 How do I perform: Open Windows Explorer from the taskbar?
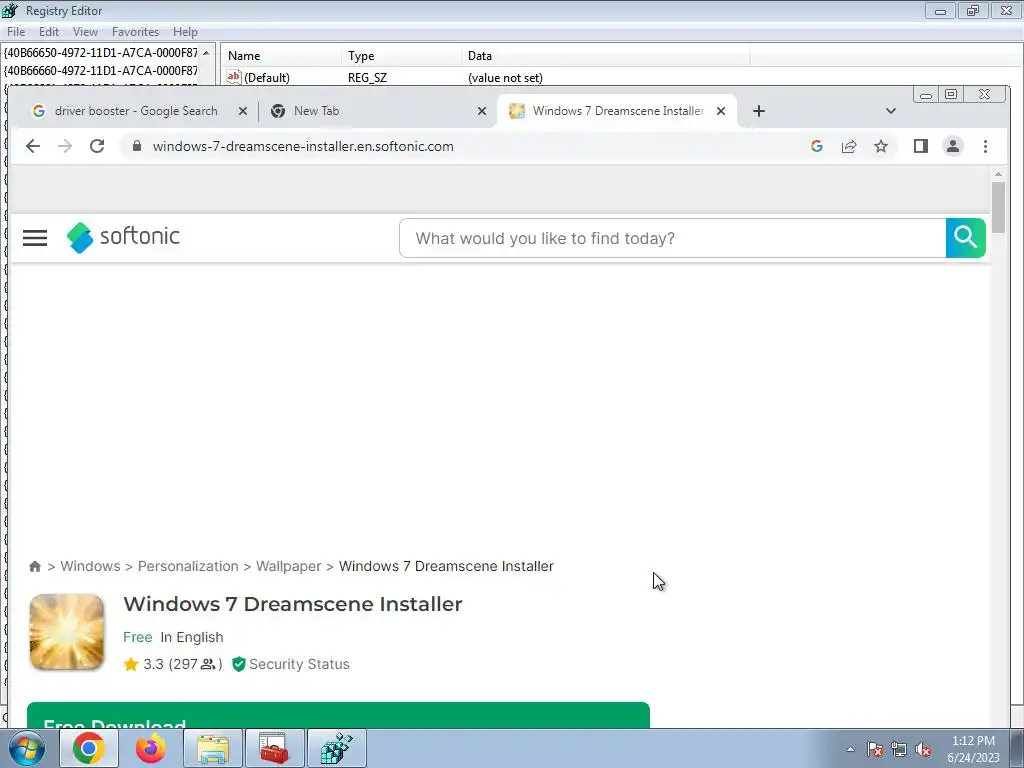click(213, 748)
